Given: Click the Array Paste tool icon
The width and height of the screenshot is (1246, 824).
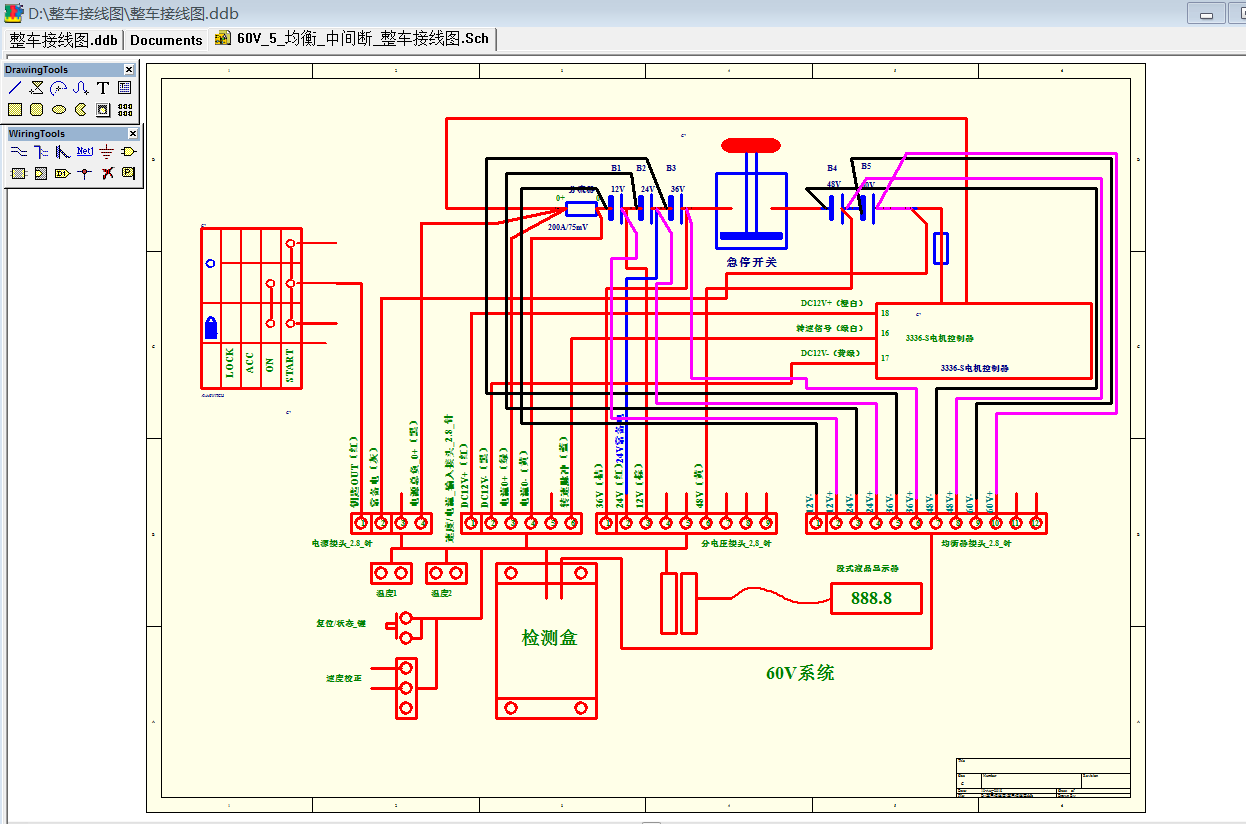Looking at the screenshot, I should point(125,110).
